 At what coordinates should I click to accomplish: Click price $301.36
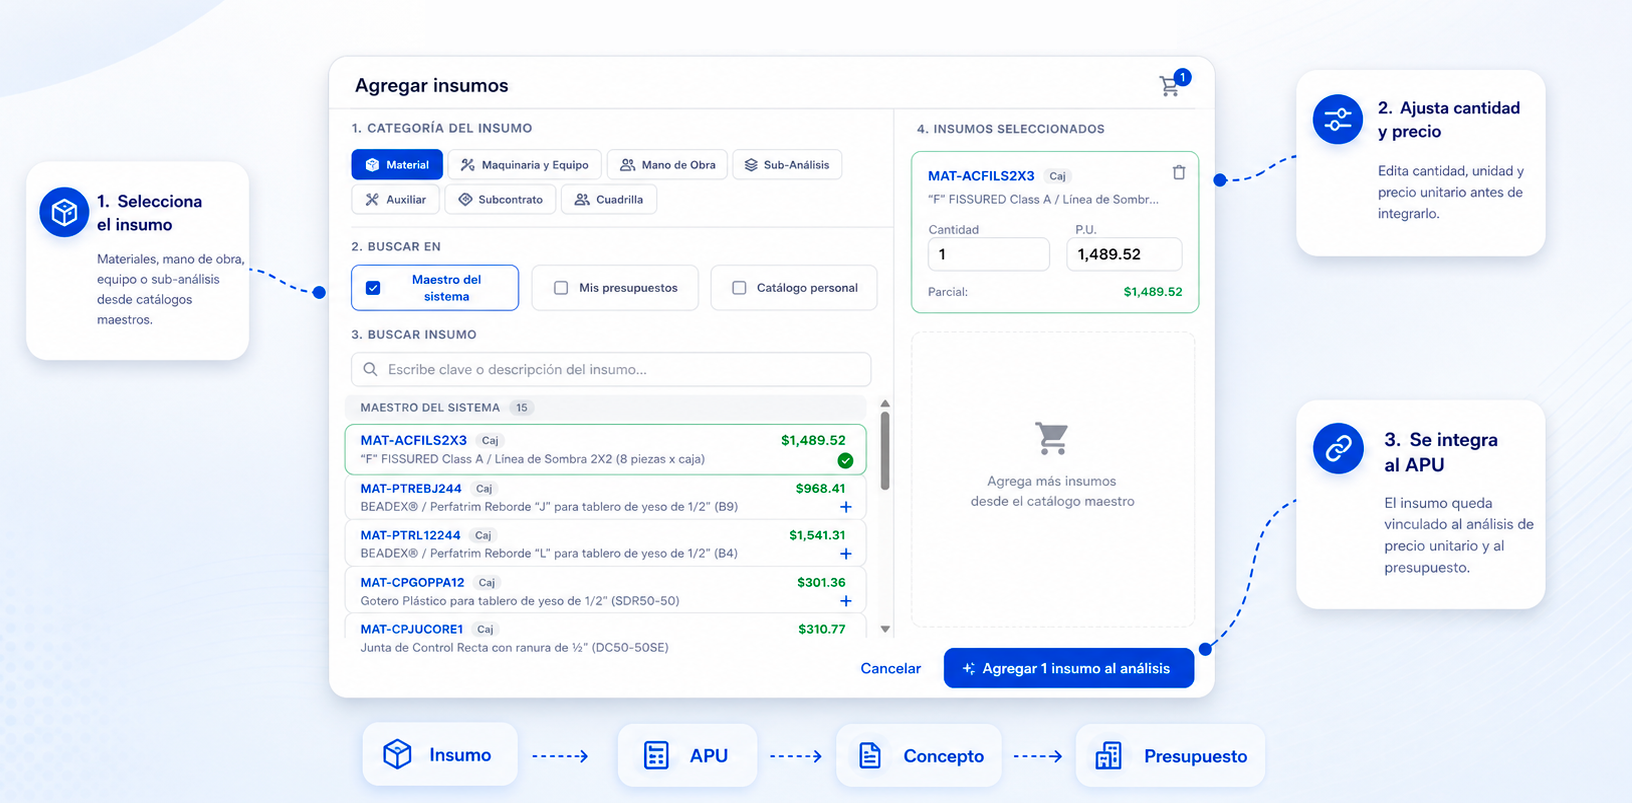[x=821, y=582]
